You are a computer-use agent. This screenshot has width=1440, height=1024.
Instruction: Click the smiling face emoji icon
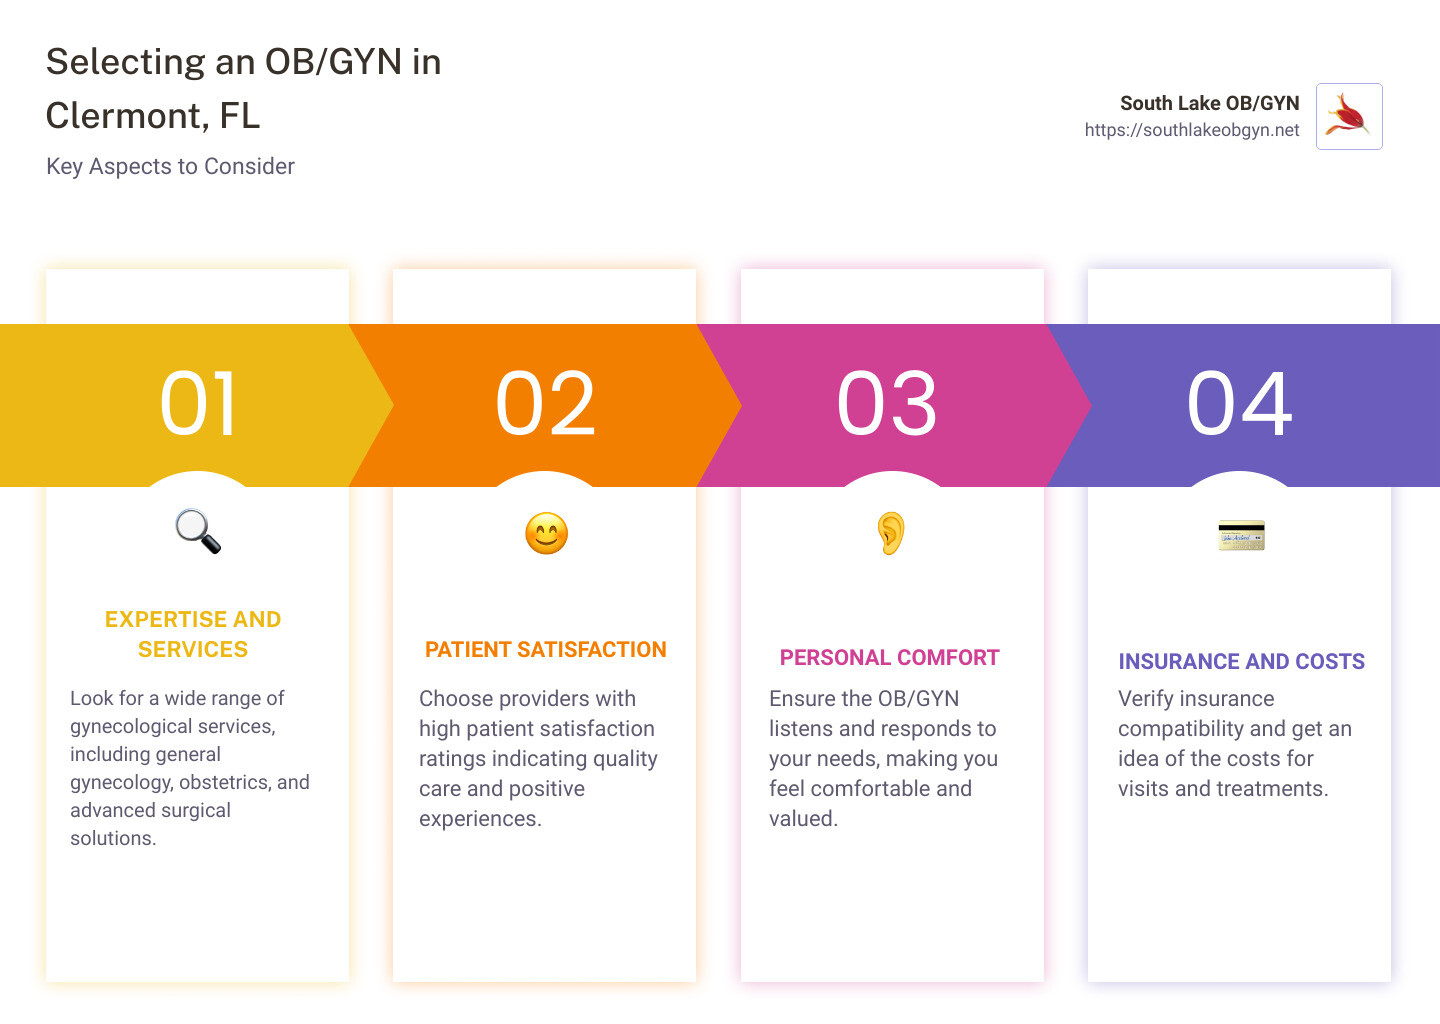(x=546, y=533)
